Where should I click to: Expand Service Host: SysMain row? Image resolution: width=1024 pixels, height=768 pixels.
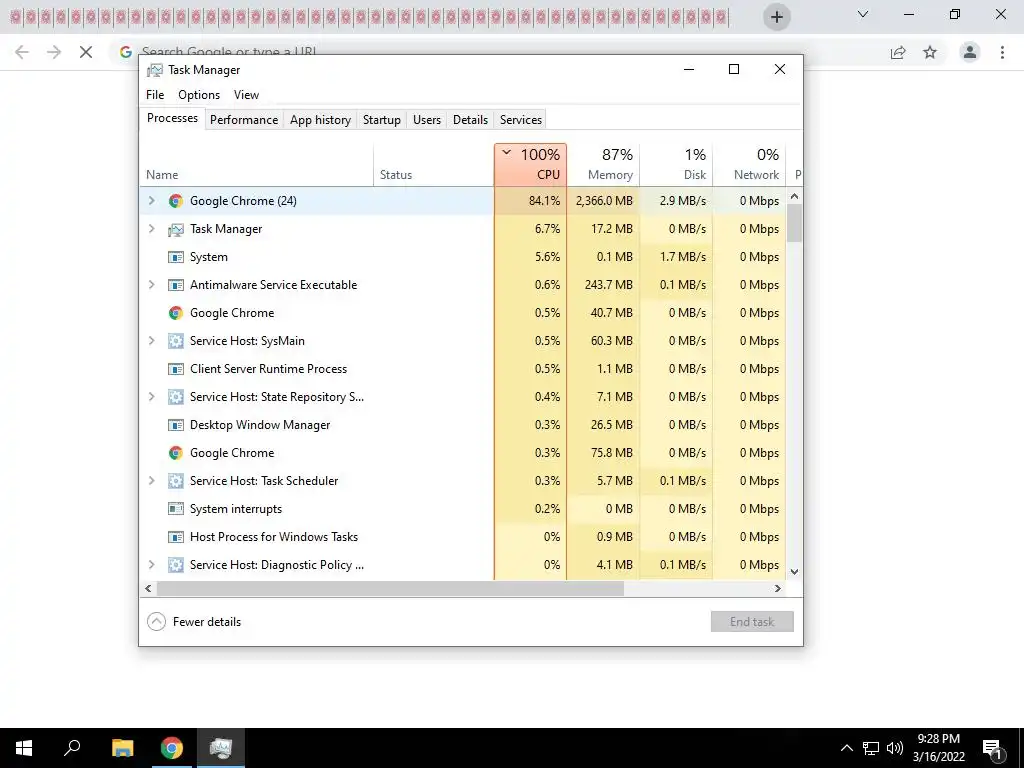(152, 341)
